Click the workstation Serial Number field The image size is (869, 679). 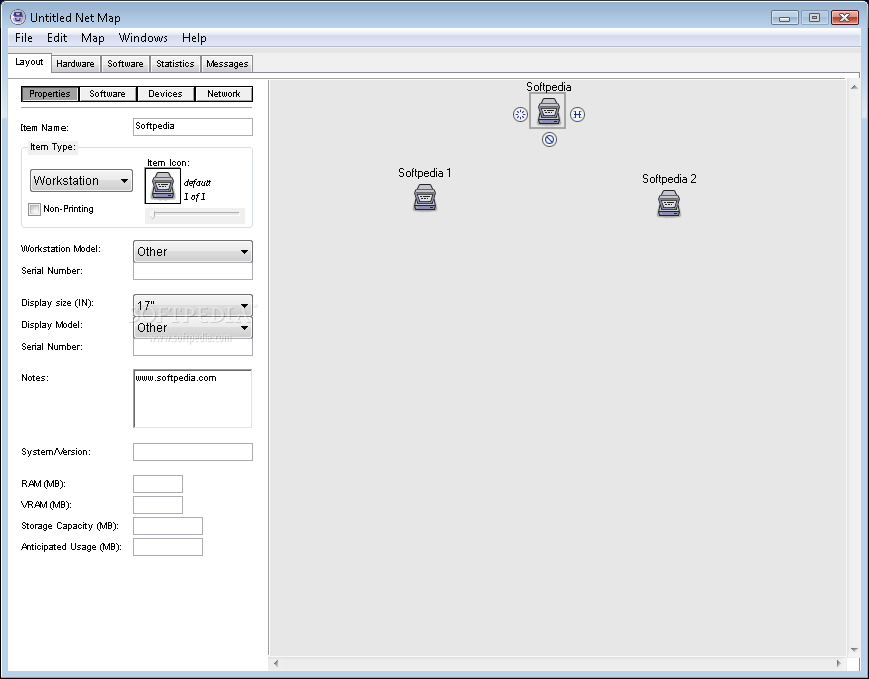coord(193,271)
